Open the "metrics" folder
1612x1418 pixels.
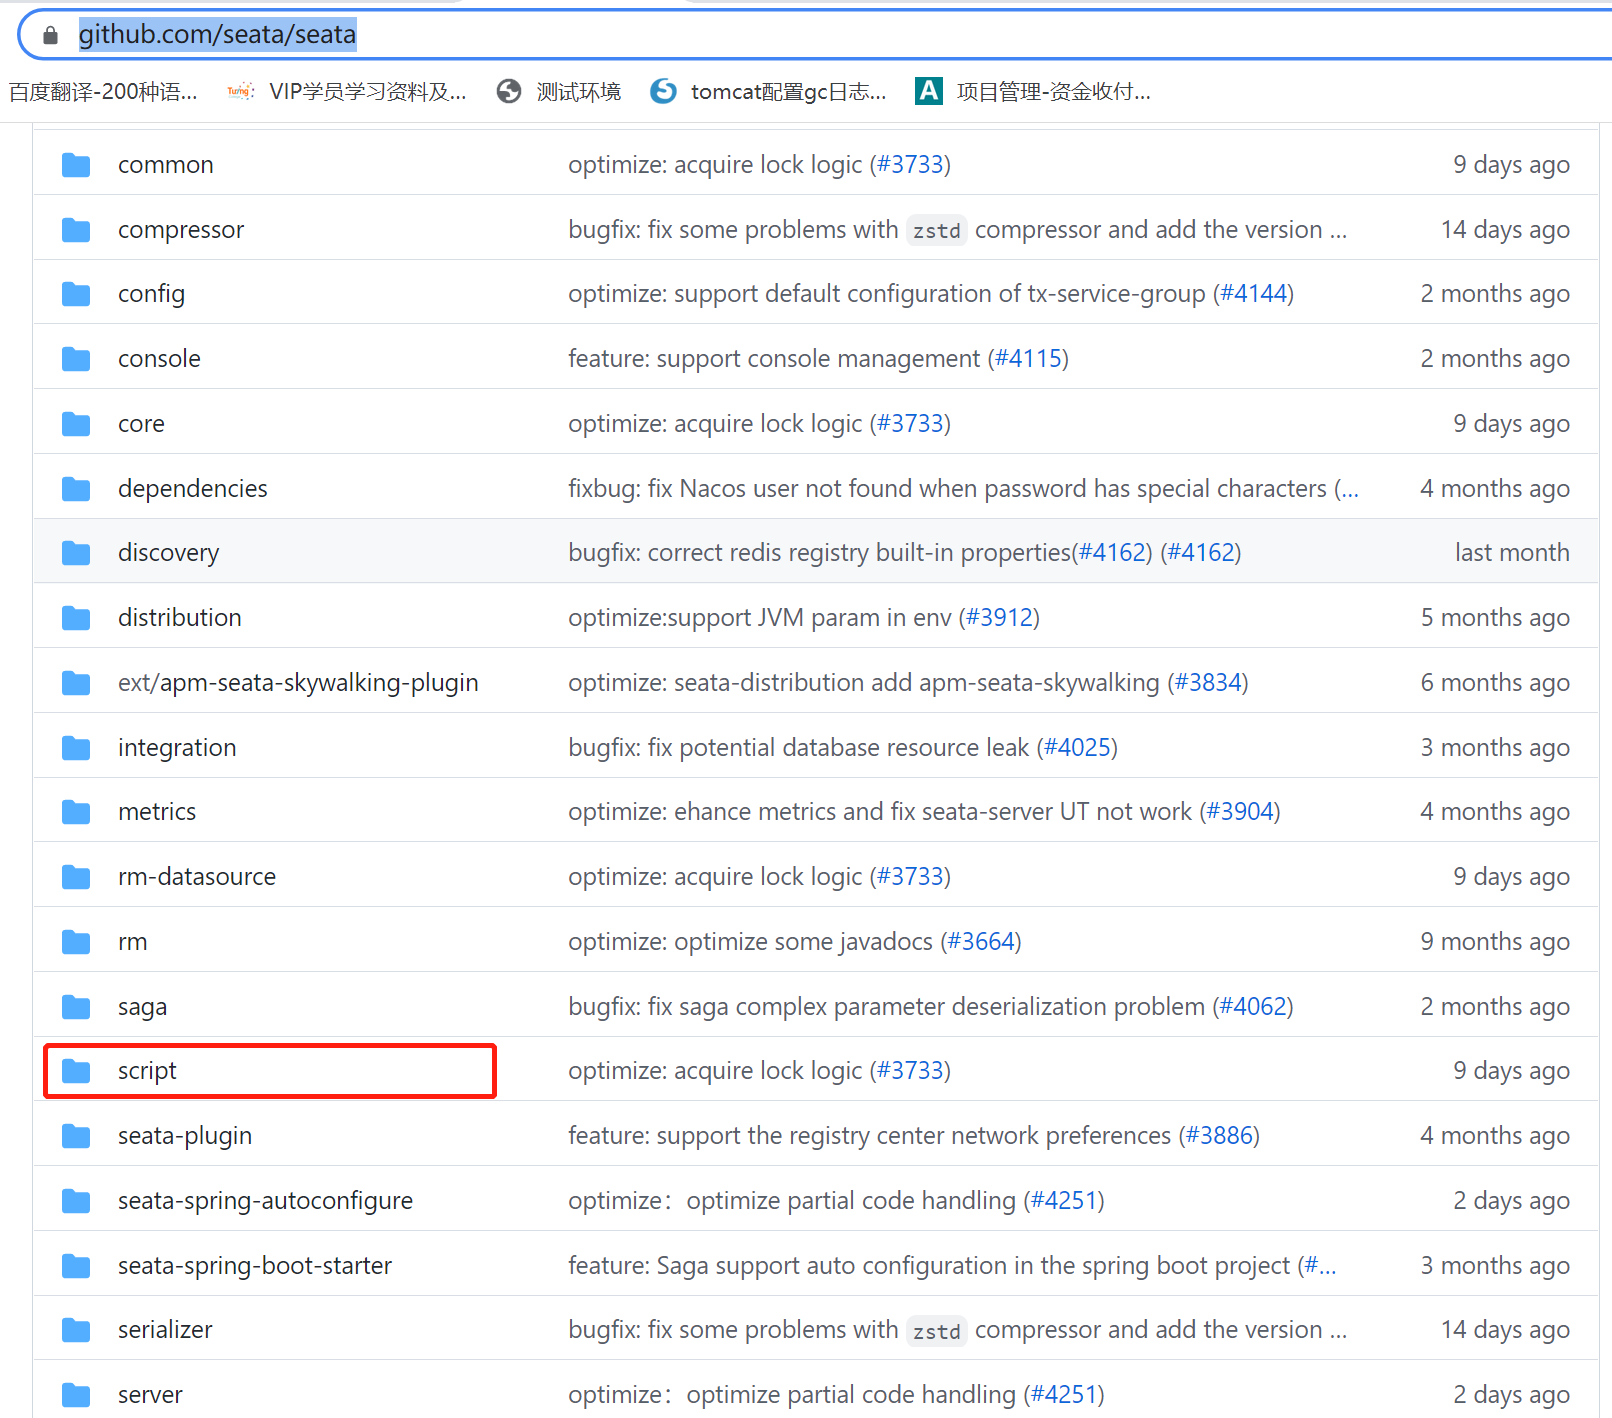(157, 811)
